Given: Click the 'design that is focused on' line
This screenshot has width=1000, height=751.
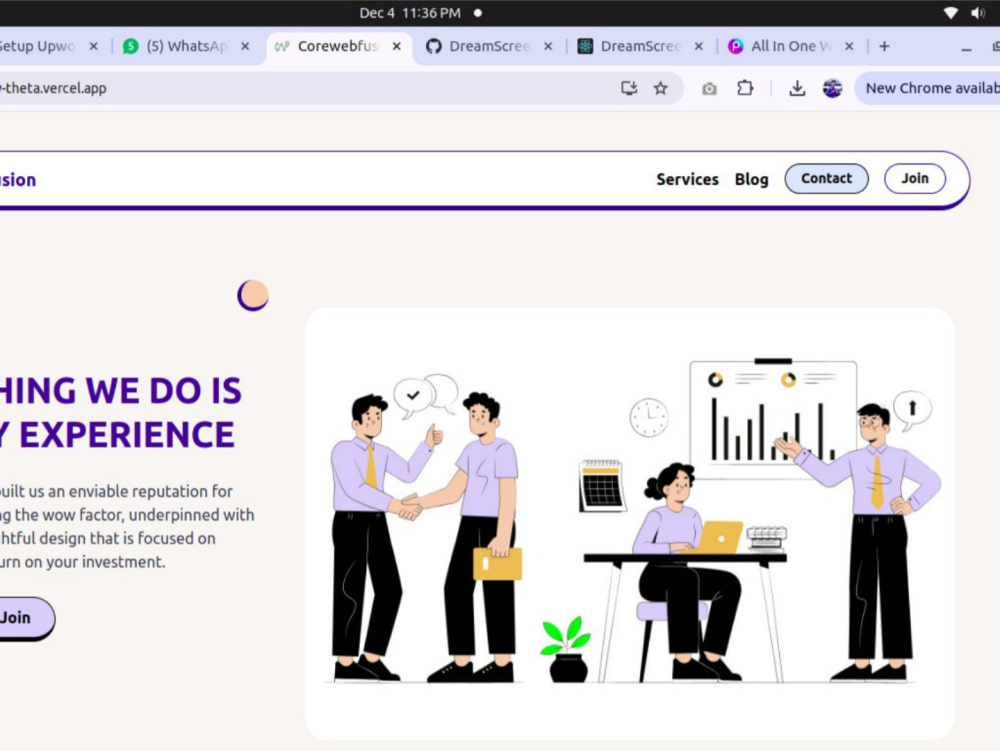Looking at the screenshot, I should click(108, 539).
